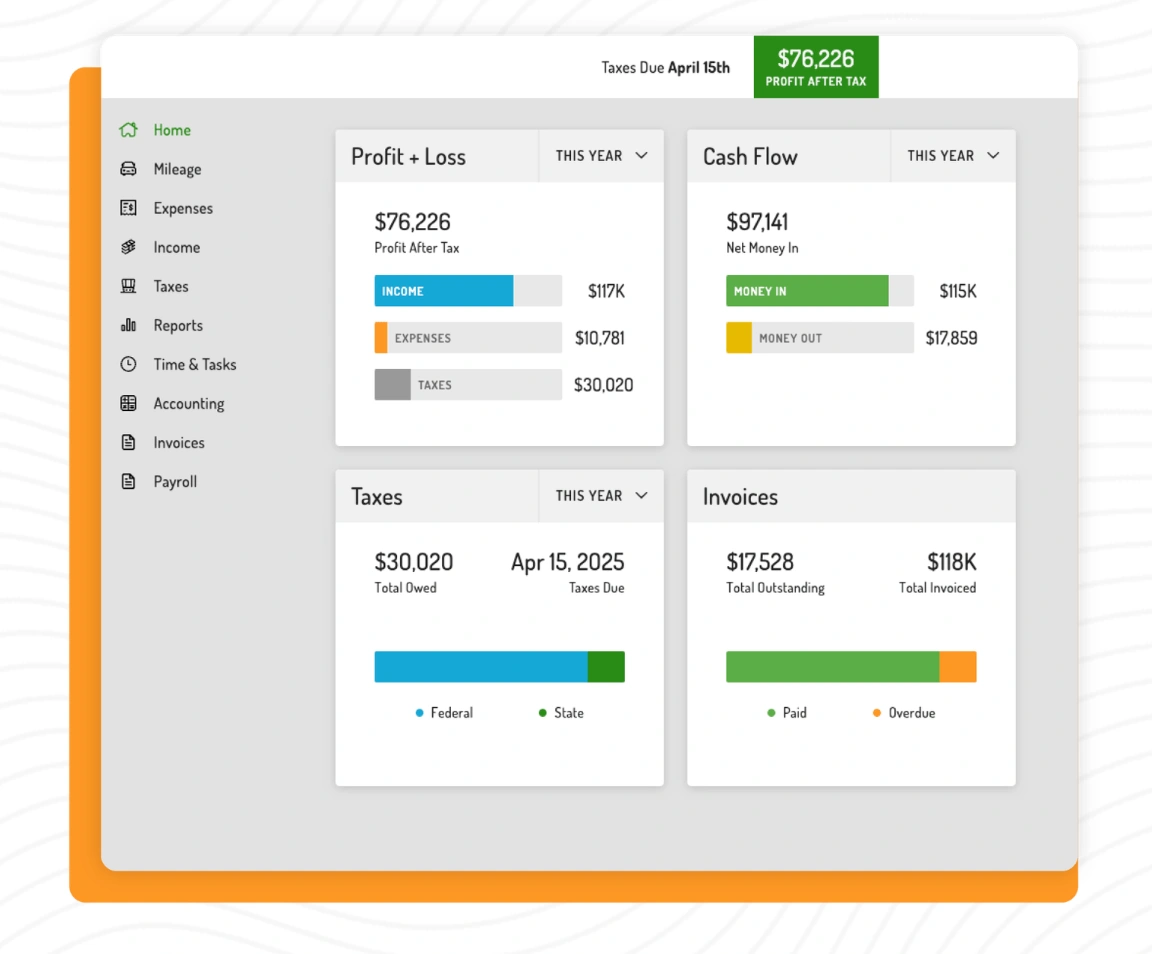Click the Overdue legend entry
The width and height of the screenshot is (1152, 954).
(x=904, y=713)
